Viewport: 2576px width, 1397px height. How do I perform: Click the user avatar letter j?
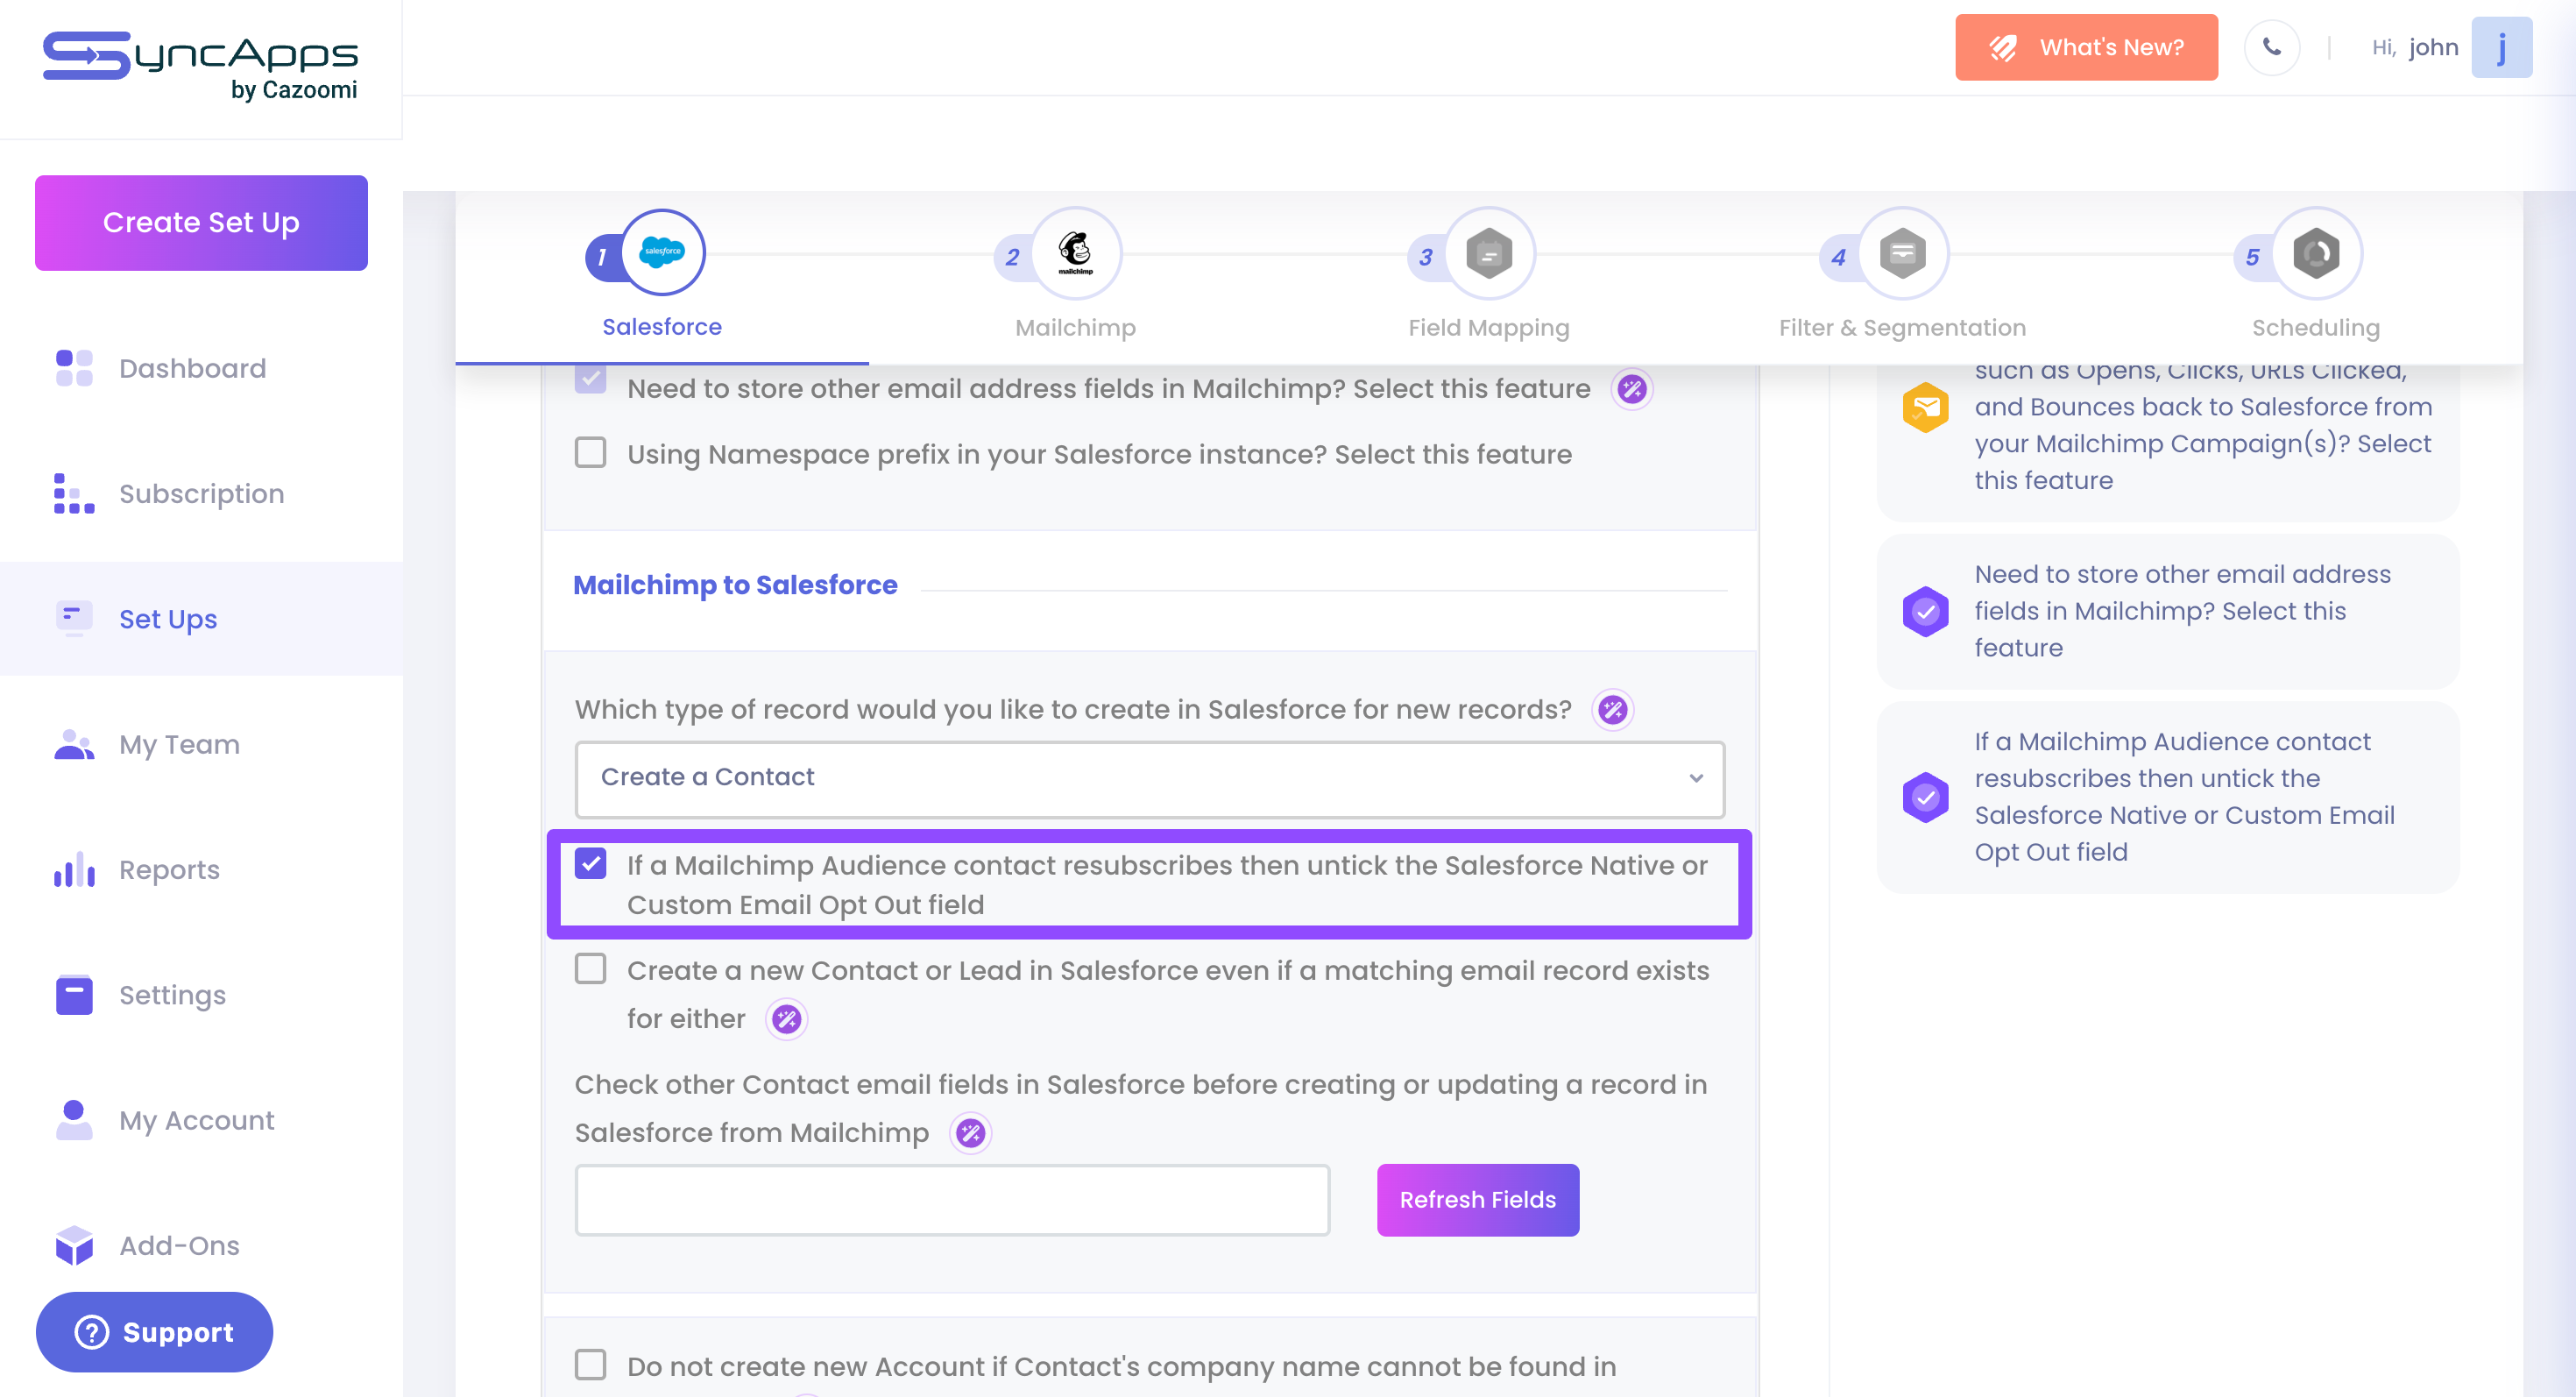tap(2501, 47)
